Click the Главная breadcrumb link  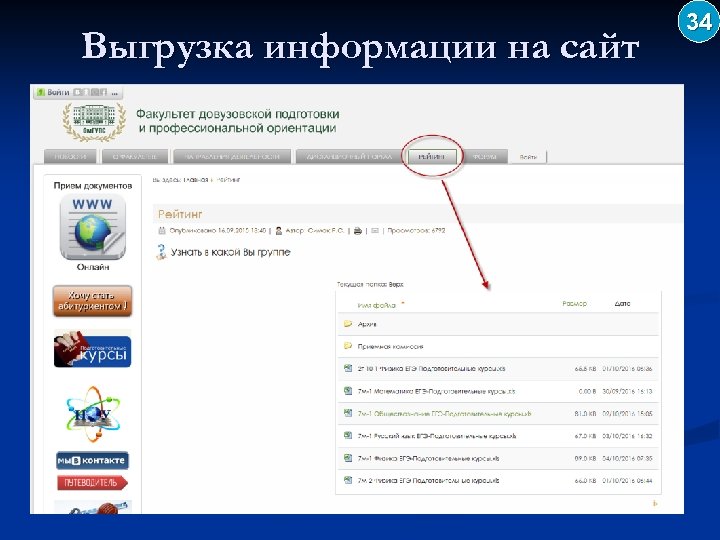(196, 180)
